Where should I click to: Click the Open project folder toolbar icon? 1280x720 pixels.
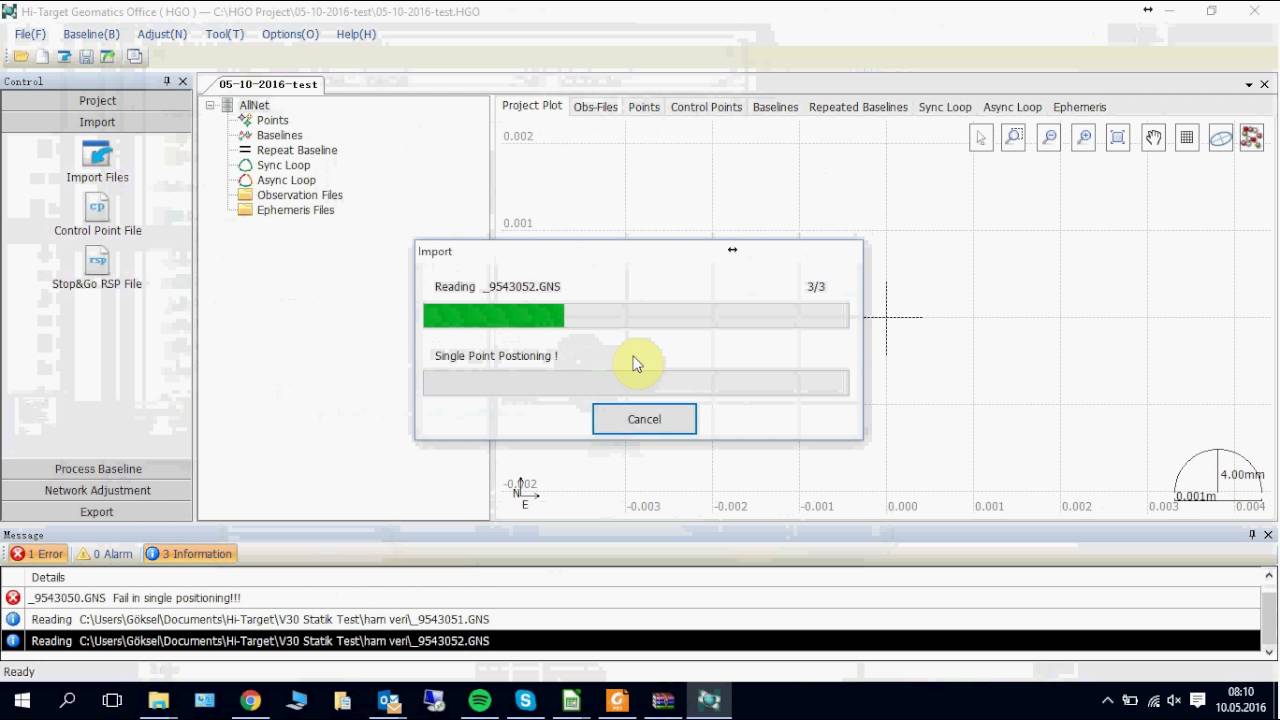pos(20,57)
